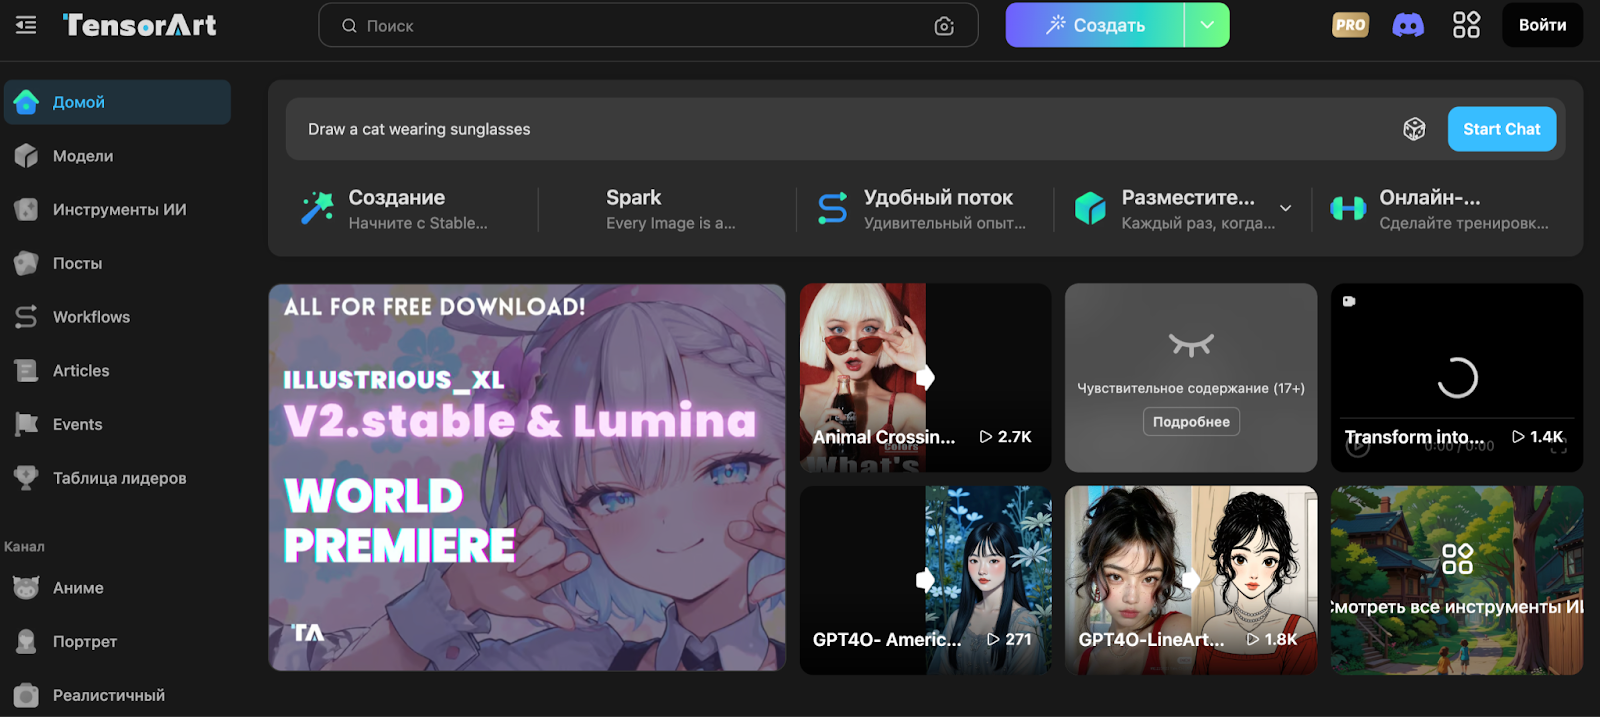Collapse the sidebar with the hamburger icon
This screenshot has height=717, width=1600.
click(26, 25)
